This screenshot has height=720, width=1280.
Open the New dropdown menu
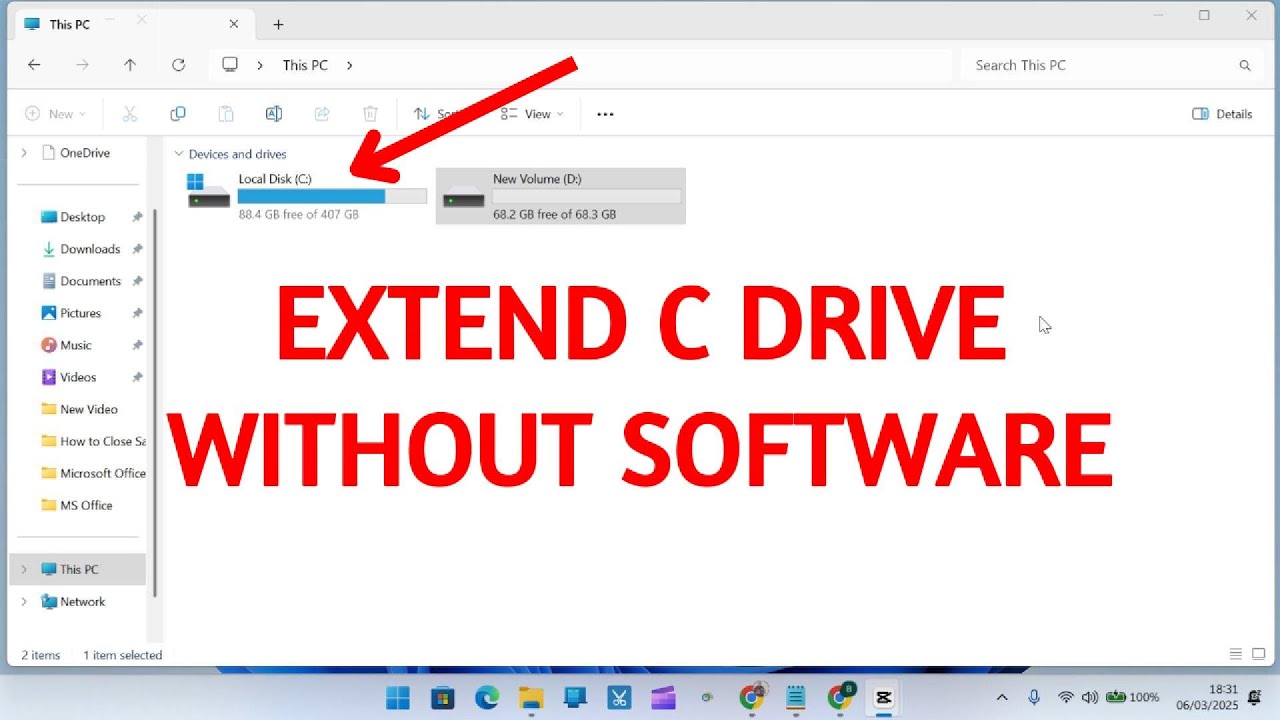click(x=55, y=114)
